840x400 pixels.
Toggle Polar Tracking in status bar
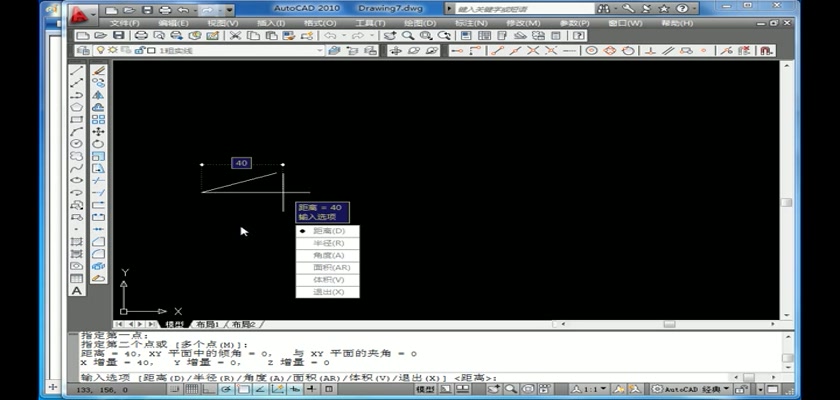[226, 389]
